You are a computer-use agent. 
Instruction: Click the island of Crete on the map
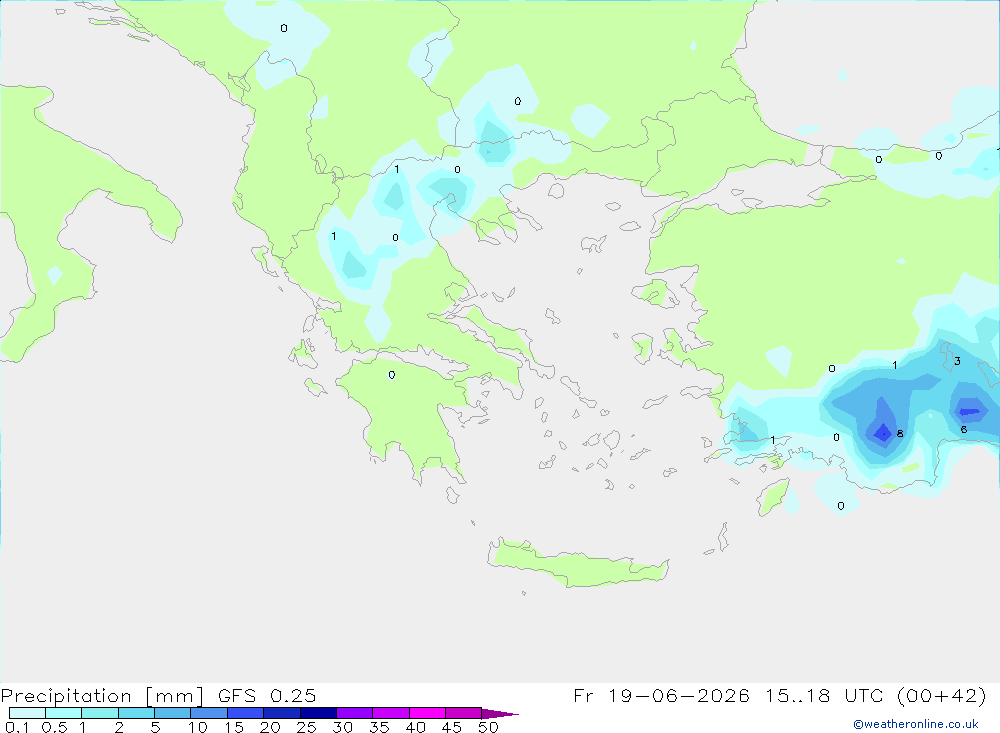577,565
